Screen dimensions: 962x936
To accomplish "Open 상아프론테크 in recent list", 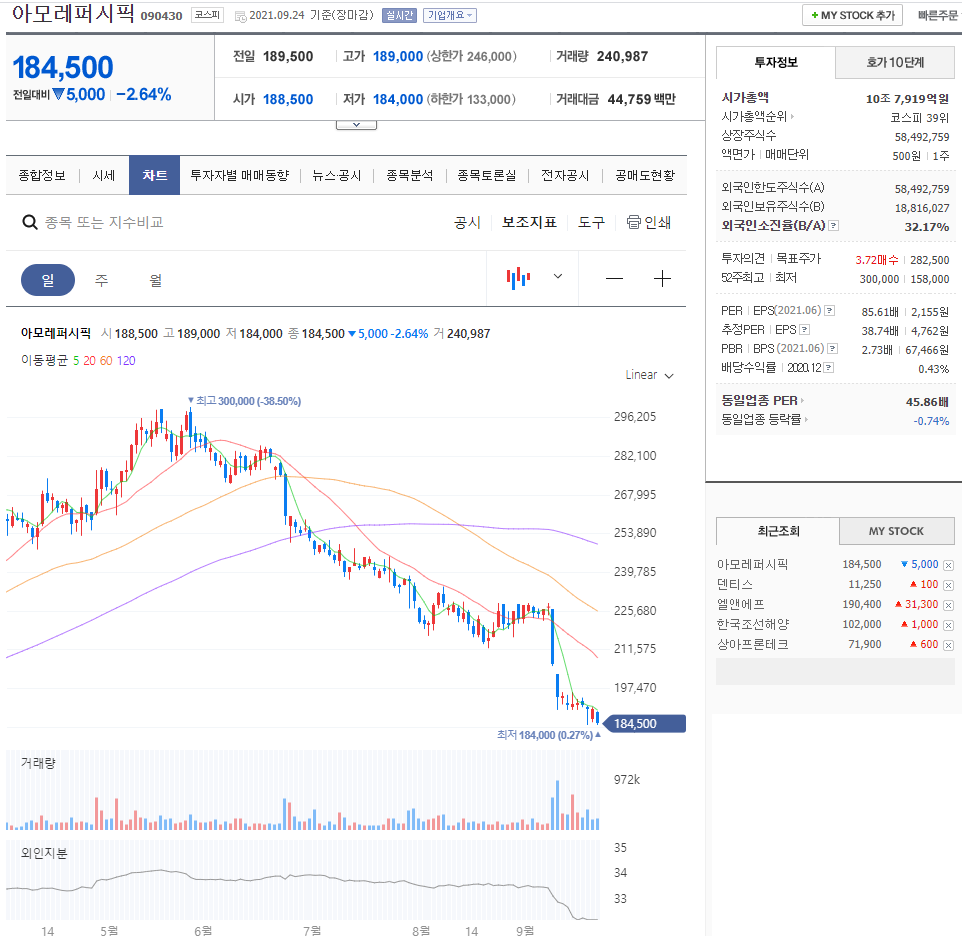I will [753, 645].
